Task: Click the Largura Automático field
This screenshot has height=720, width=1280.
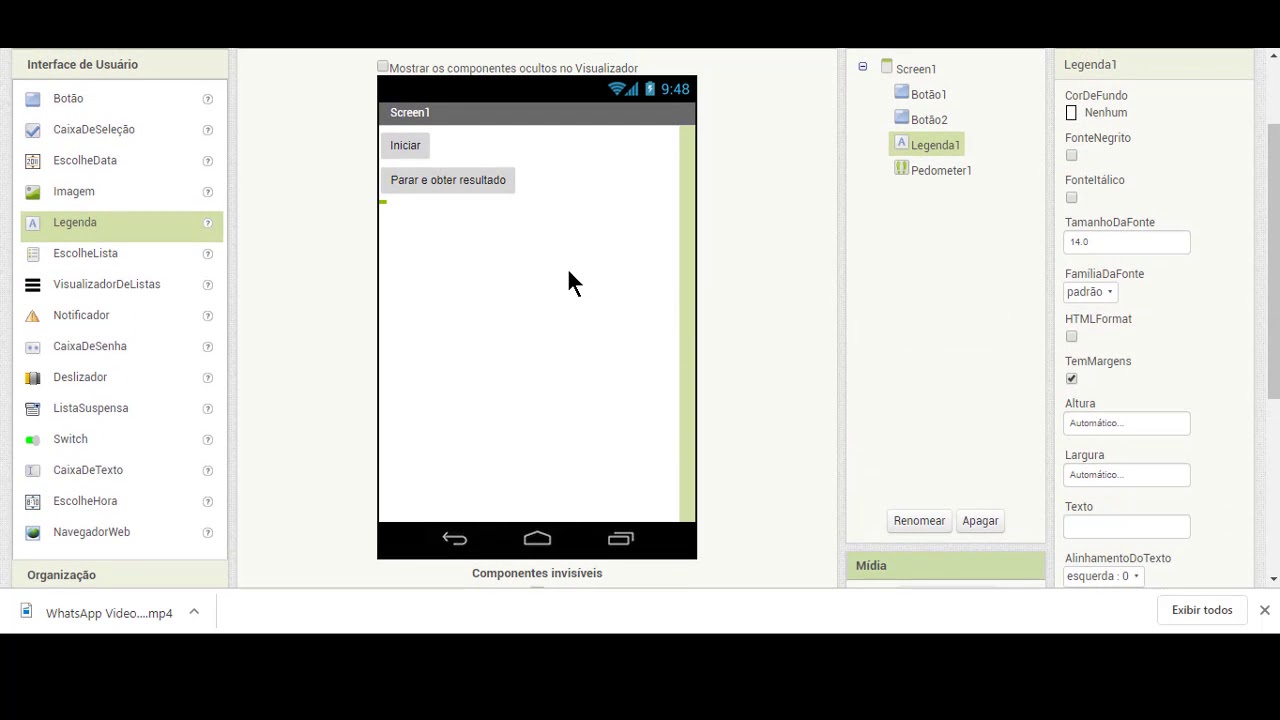Action: [1127, 475]
